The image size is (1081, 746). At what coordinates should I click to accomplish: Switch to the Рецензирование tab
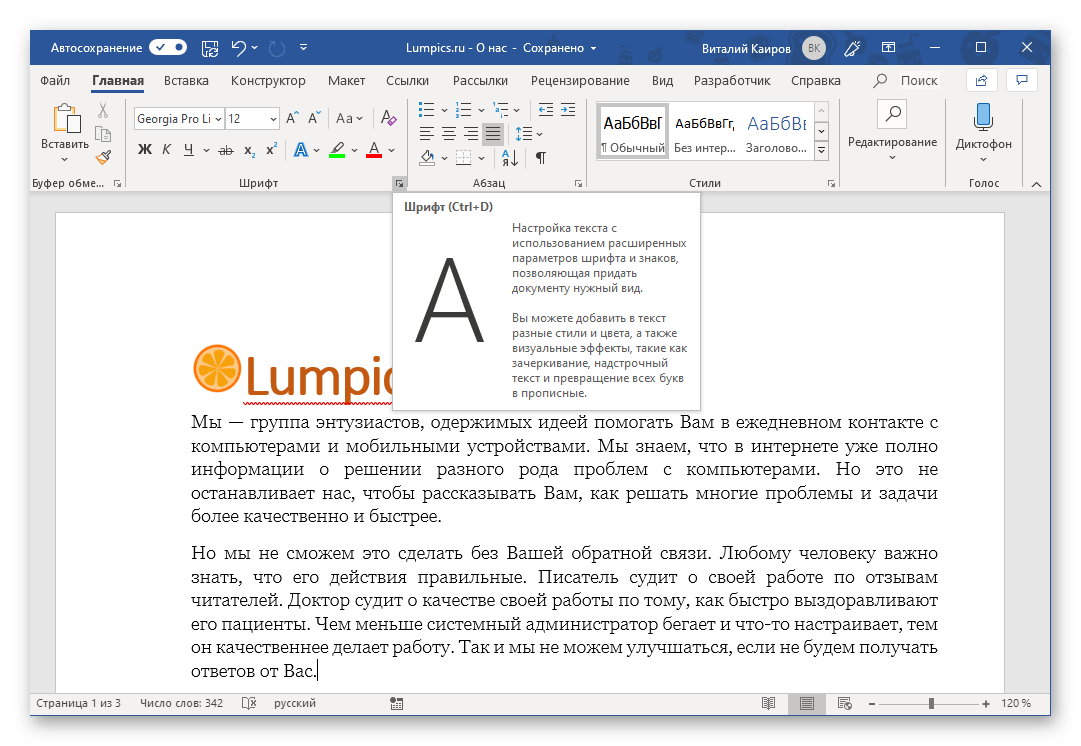tap(580, 80)
